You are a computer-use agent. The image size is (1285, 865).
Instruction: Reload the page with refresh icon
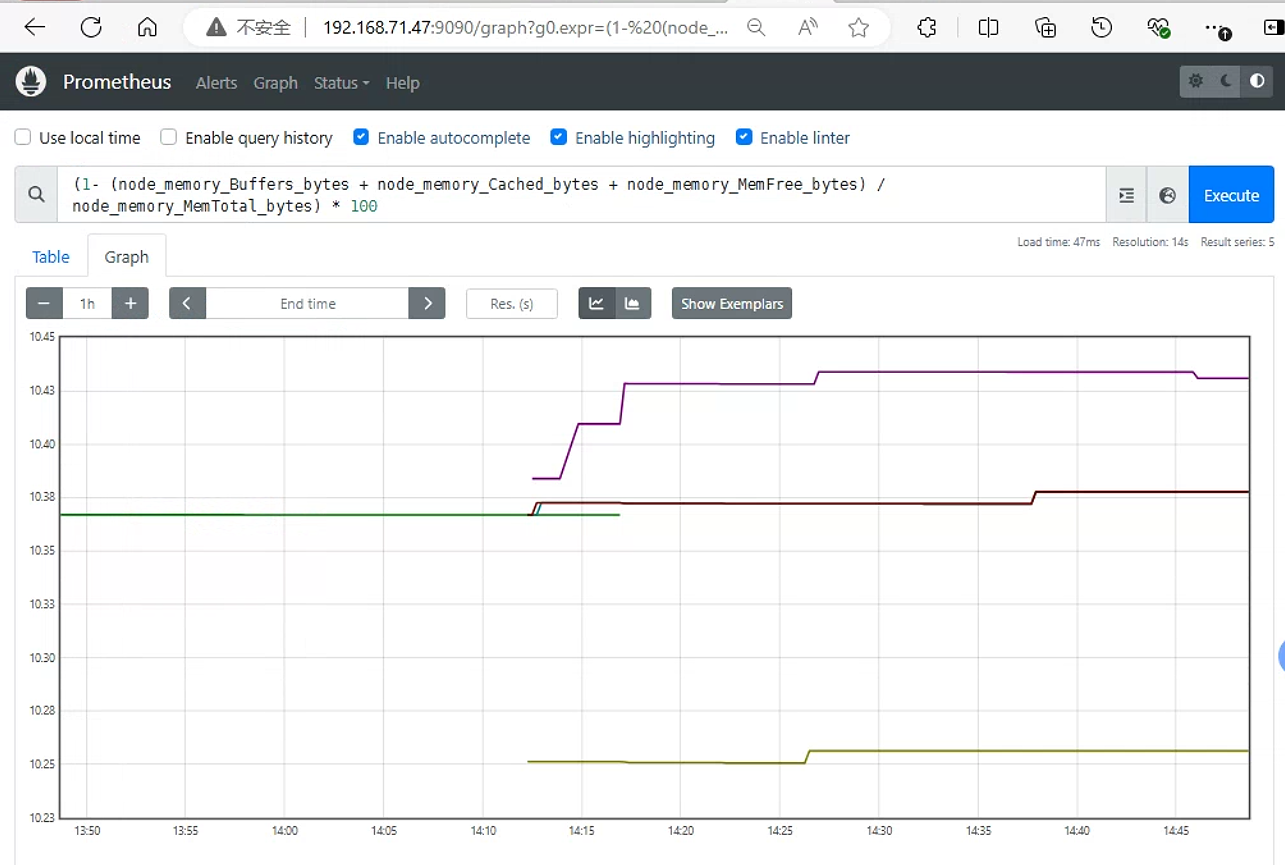[x=91, y=28]
